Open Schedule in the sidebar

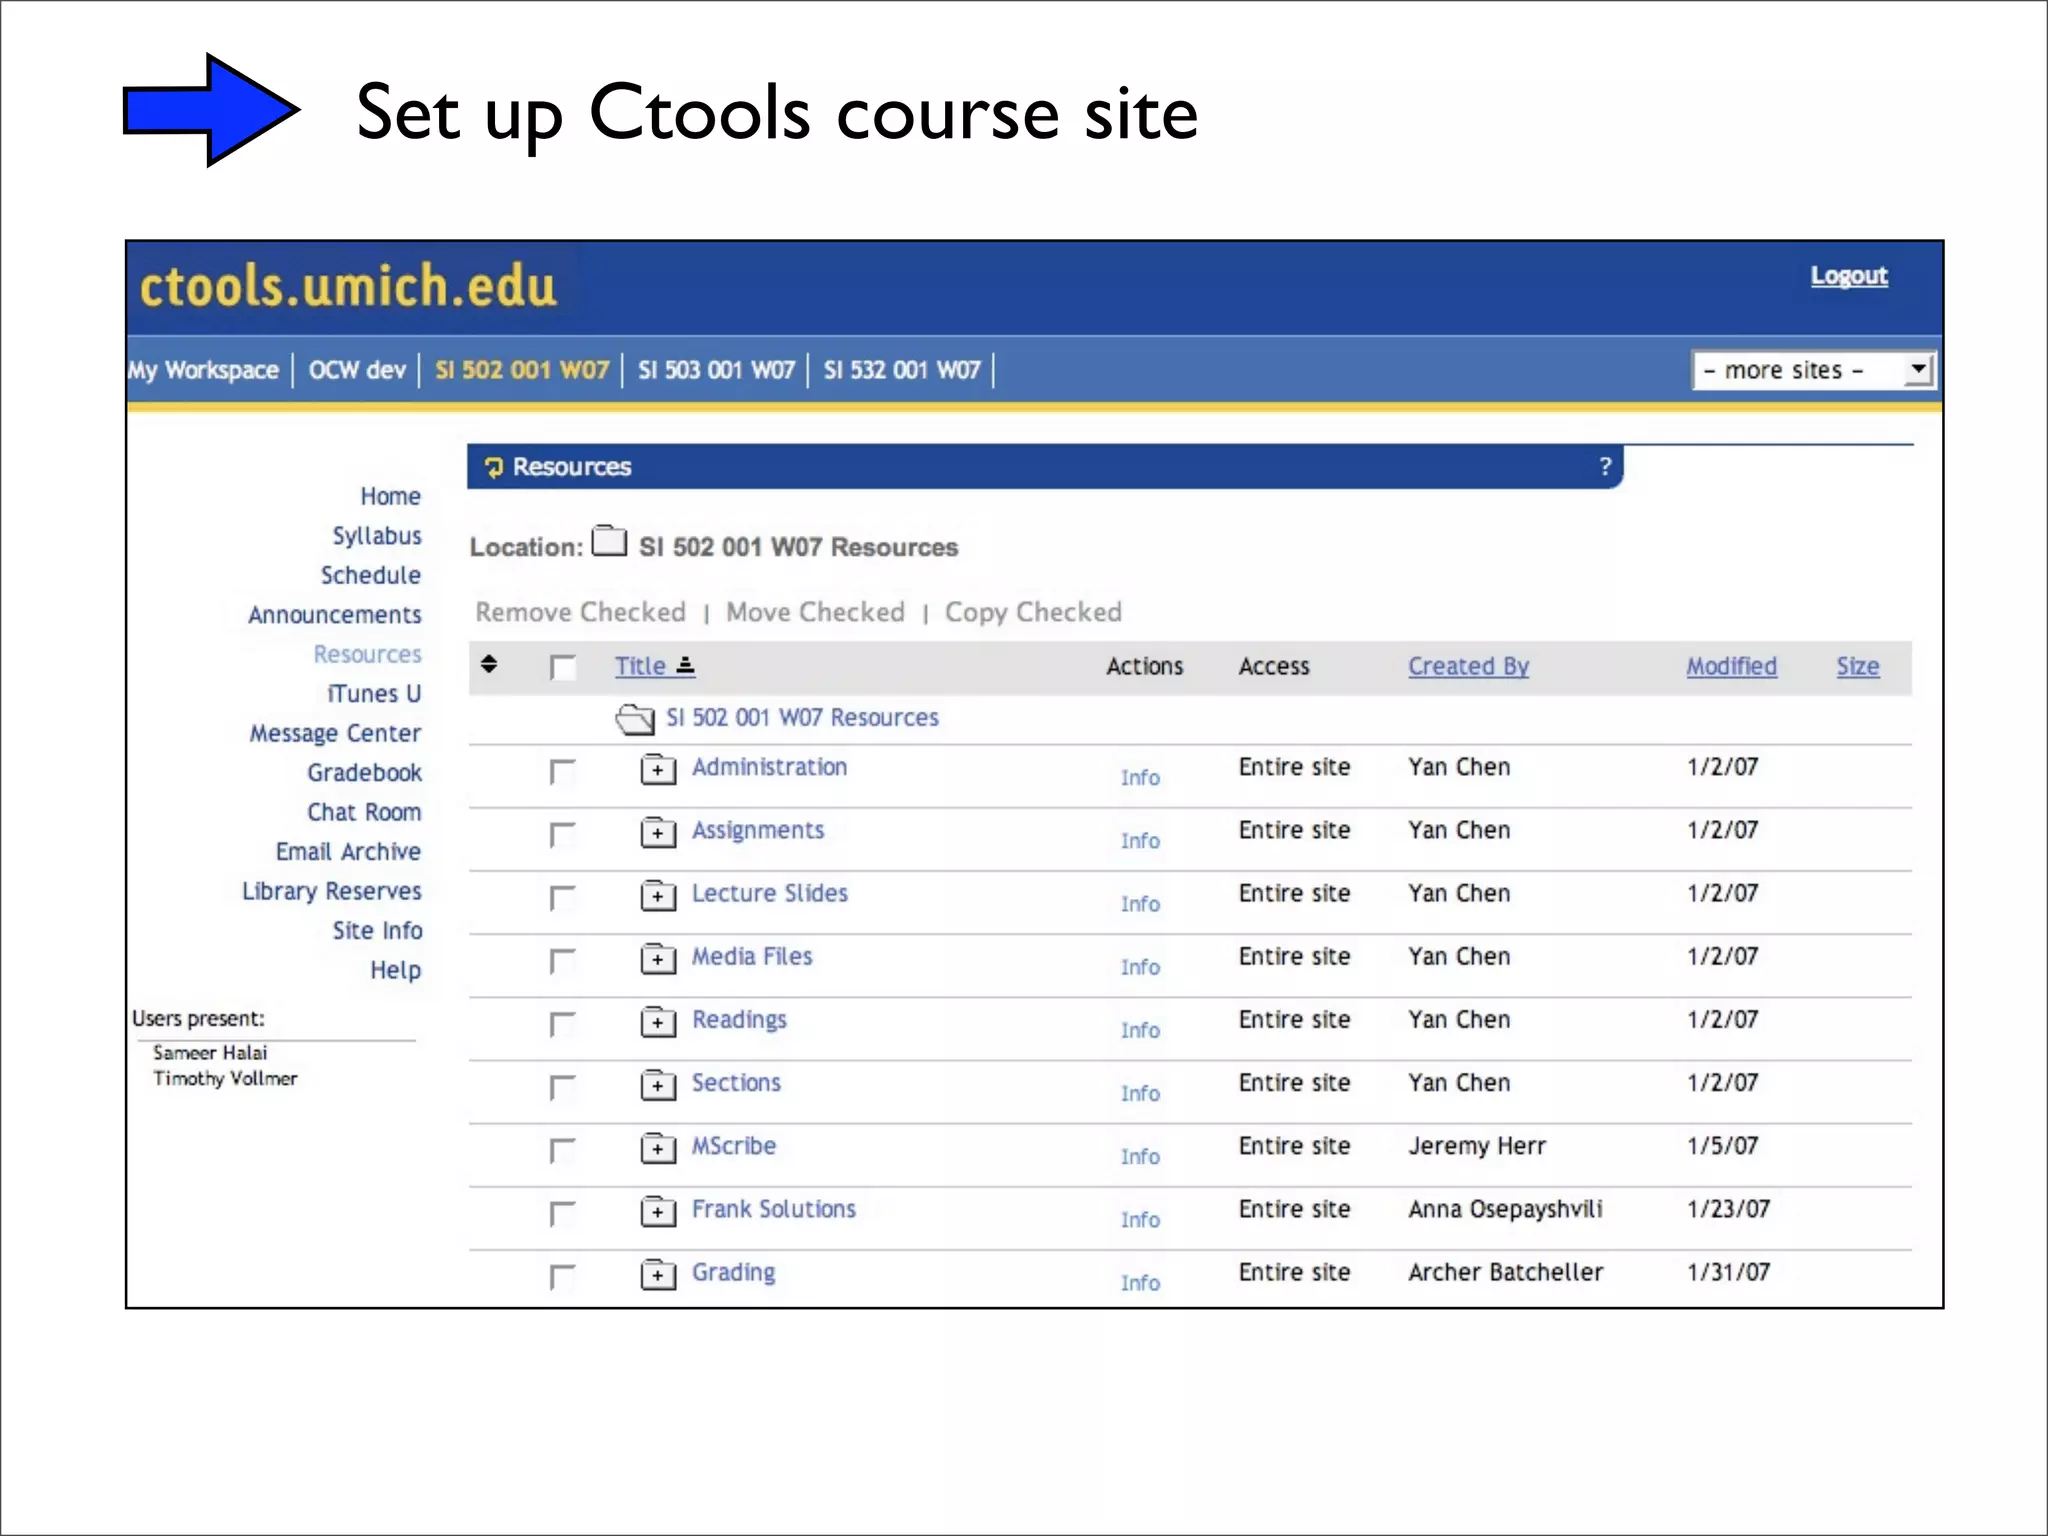371,575
